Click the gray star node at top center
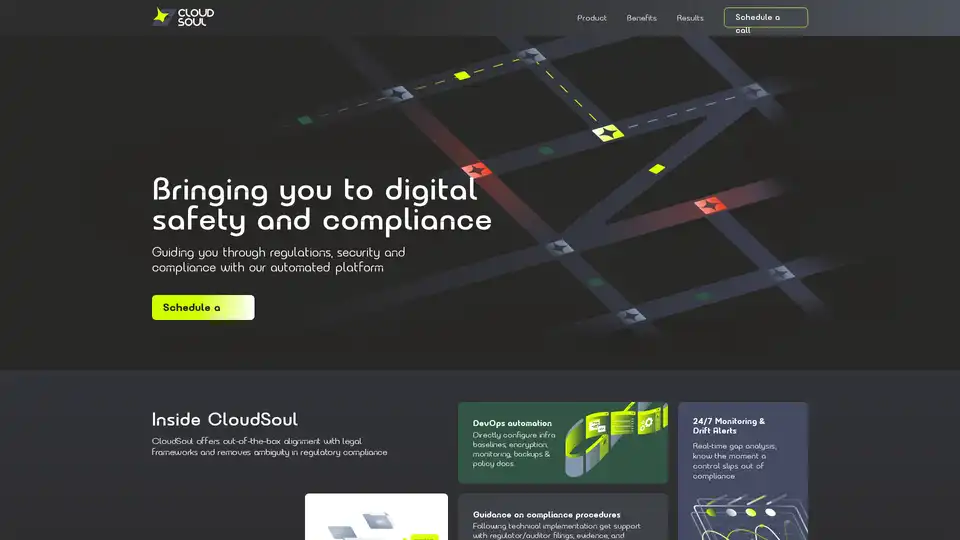Image resolution: width=960 pixels, height=540 pixels. (x=532, y=55)
